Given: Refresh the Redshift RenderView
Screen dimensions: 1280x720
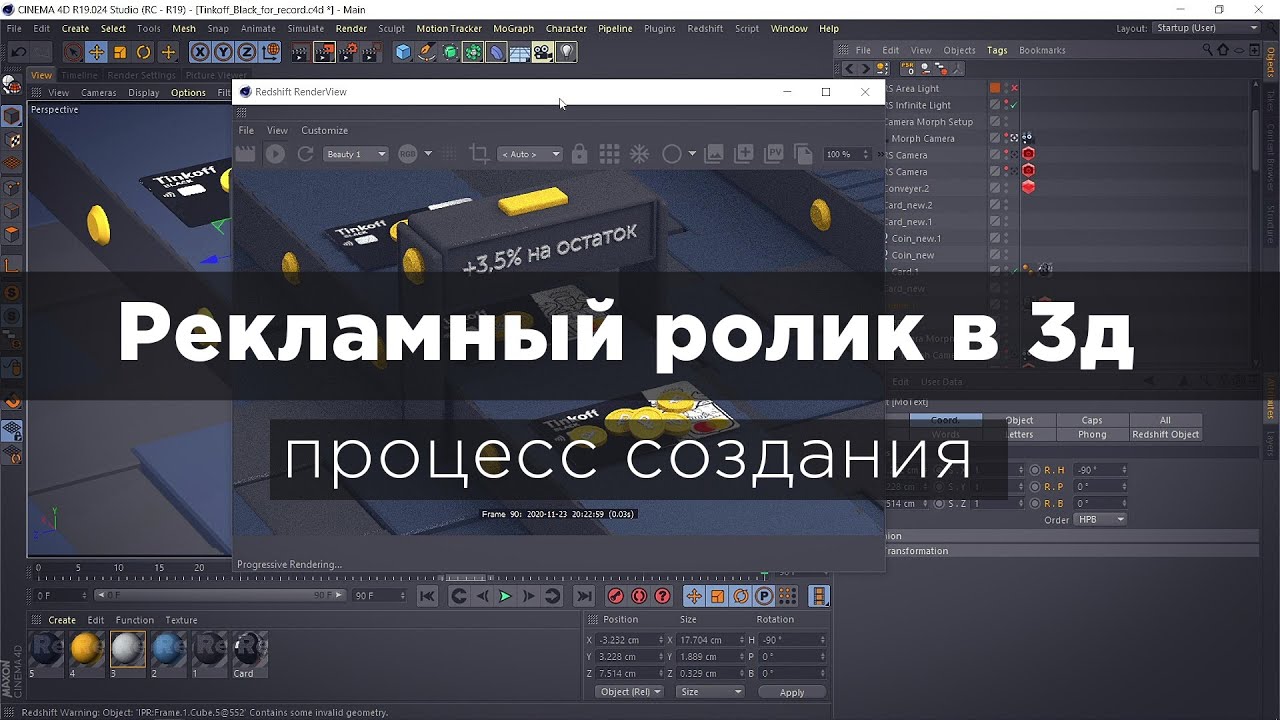Looking at the screenshot, I should (306, 154).
